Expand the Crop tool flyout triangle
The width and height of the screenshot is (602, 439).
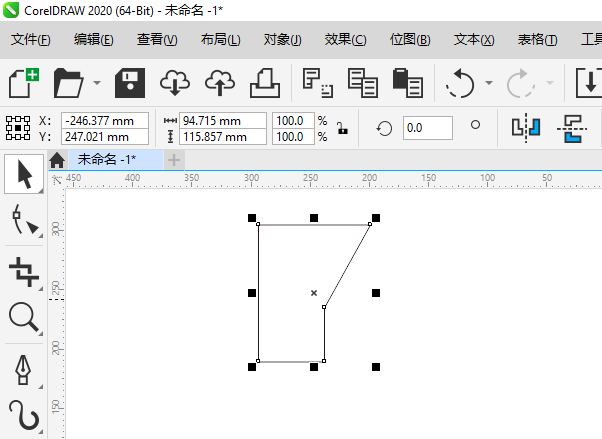click(x=41, y=288)
